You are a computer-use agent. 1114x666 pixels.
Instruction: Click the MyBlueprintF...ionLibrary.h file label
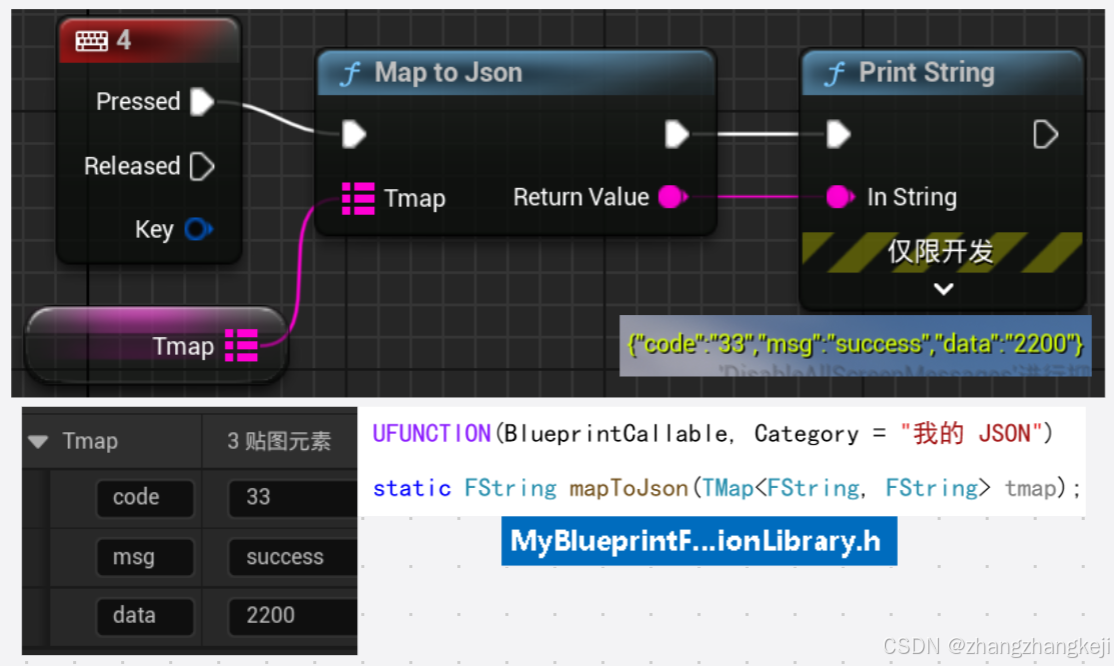click(699, 542)
